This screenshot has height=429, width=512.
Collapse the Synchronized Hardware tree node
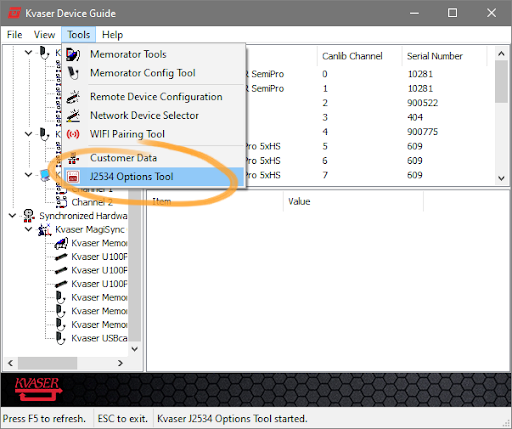12,216
